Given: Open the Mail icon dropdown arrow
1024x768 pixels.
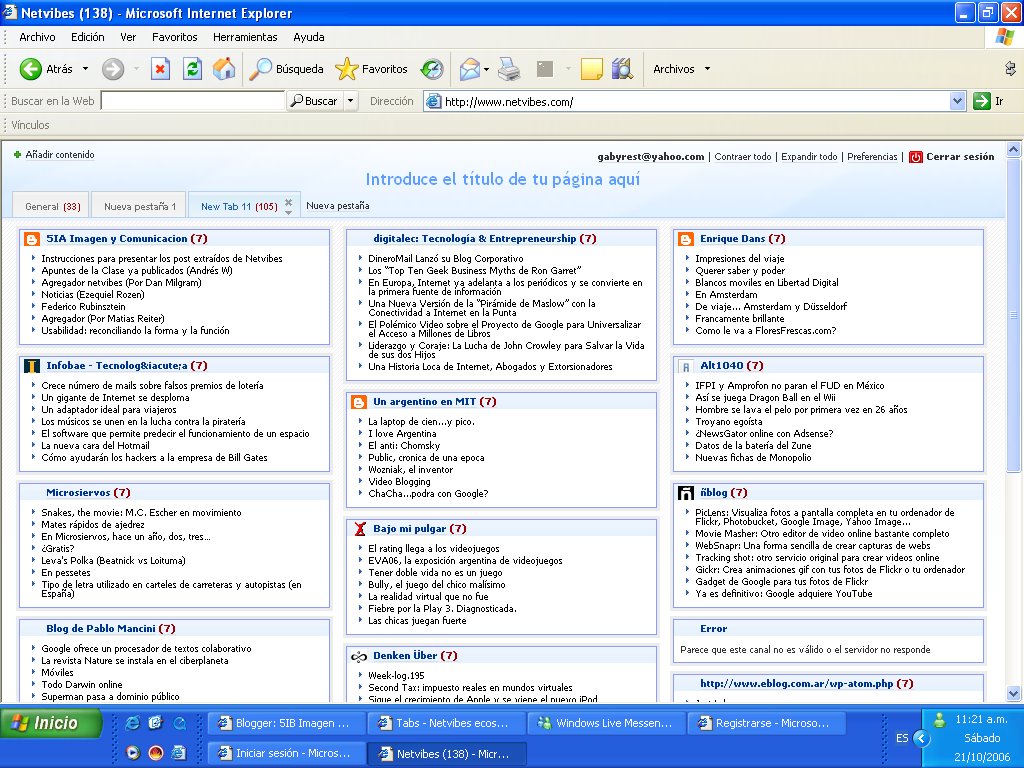Looking at the screenshot, I should 487,69.
